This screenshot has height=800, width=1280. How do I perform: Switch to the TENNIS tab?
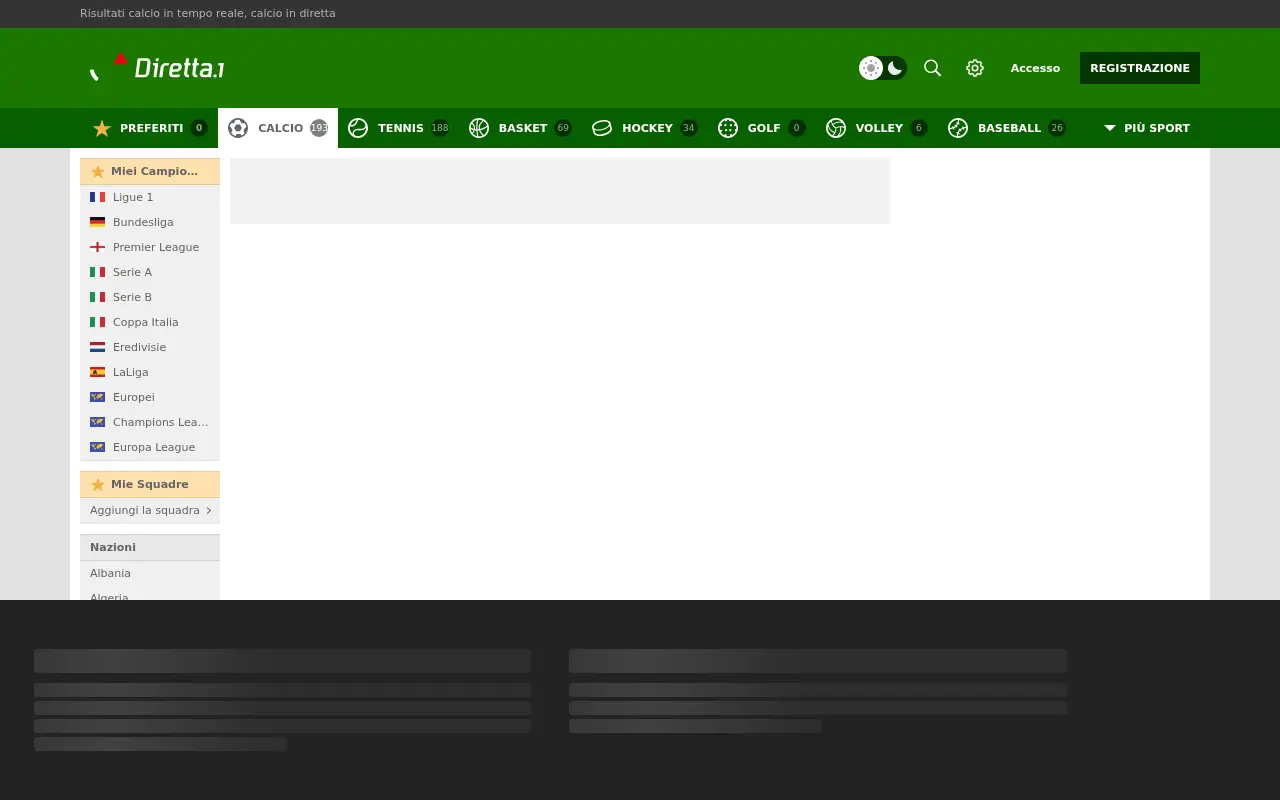click(x=398, y=128)
